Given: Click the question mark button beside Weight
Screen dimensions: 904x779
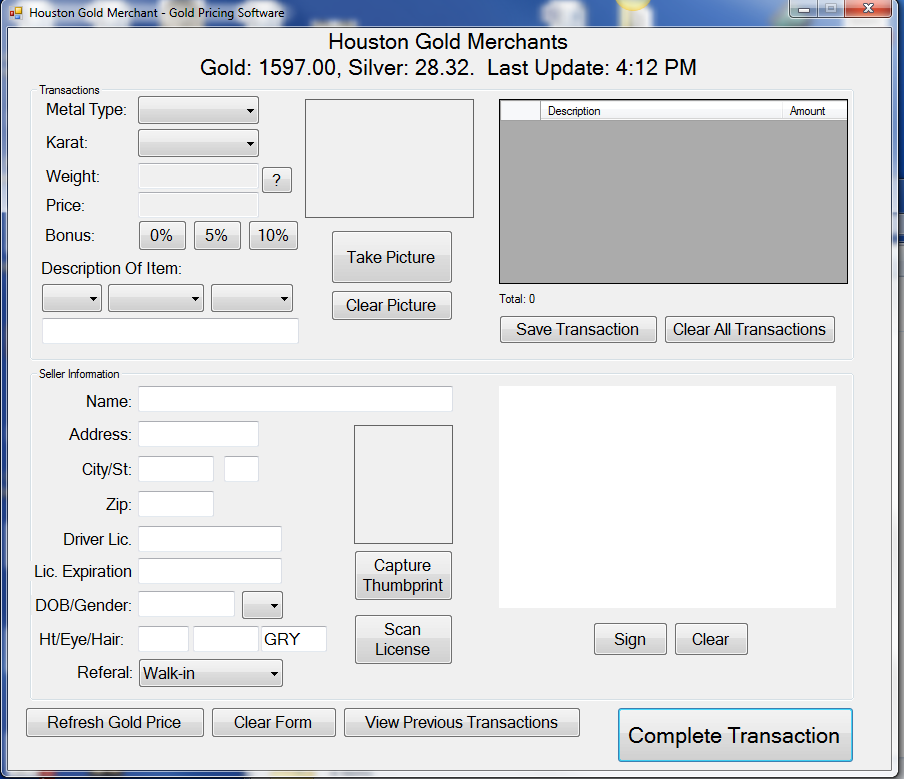Looking at the screenshot, I should coord(277,180).
